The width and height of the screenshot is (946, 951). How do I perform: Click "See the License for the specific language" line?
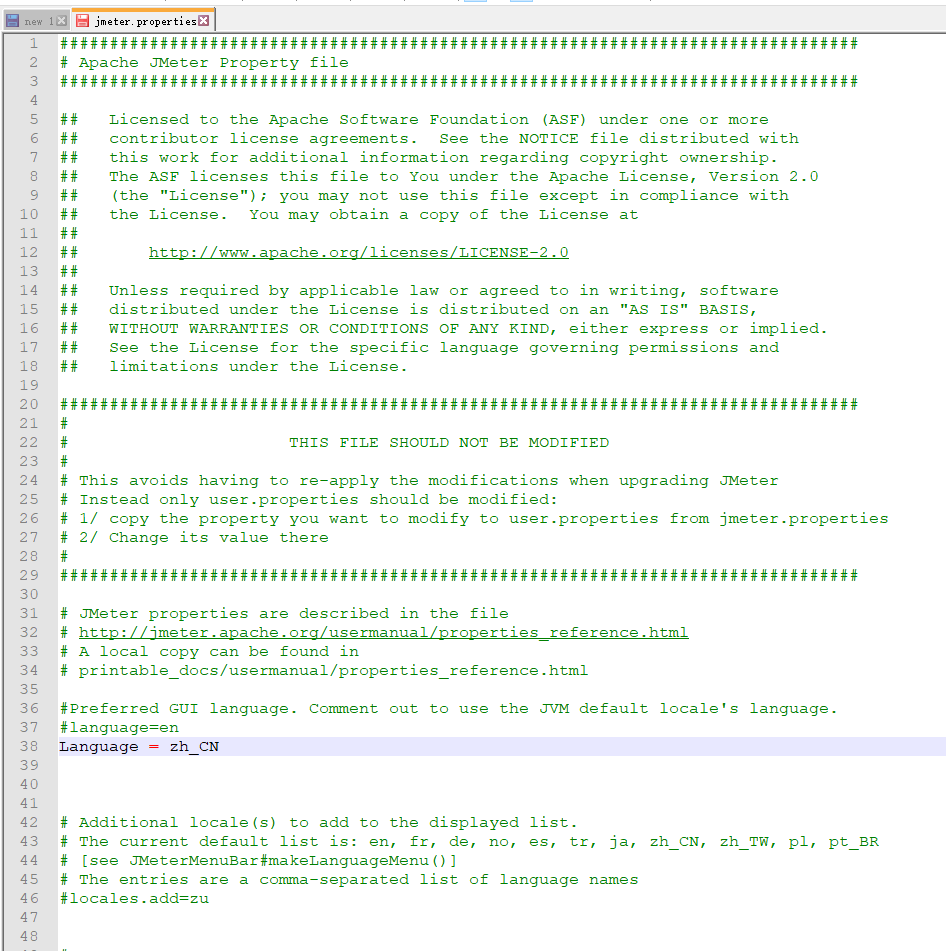pyautogui.click(x=444, y=348)
